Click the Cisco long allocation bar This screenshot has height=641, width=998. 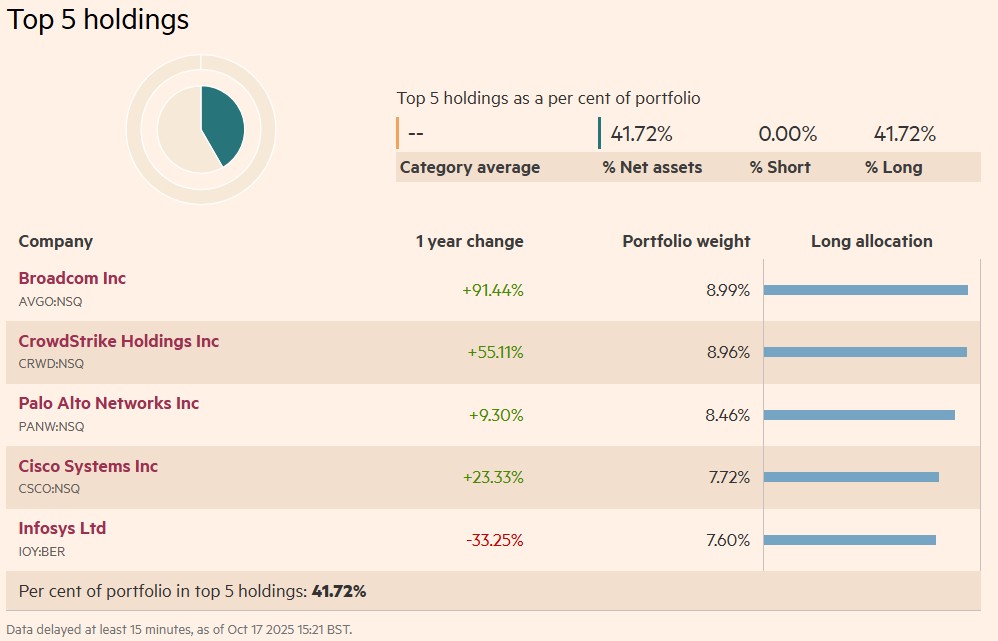(x=851, y=477)
